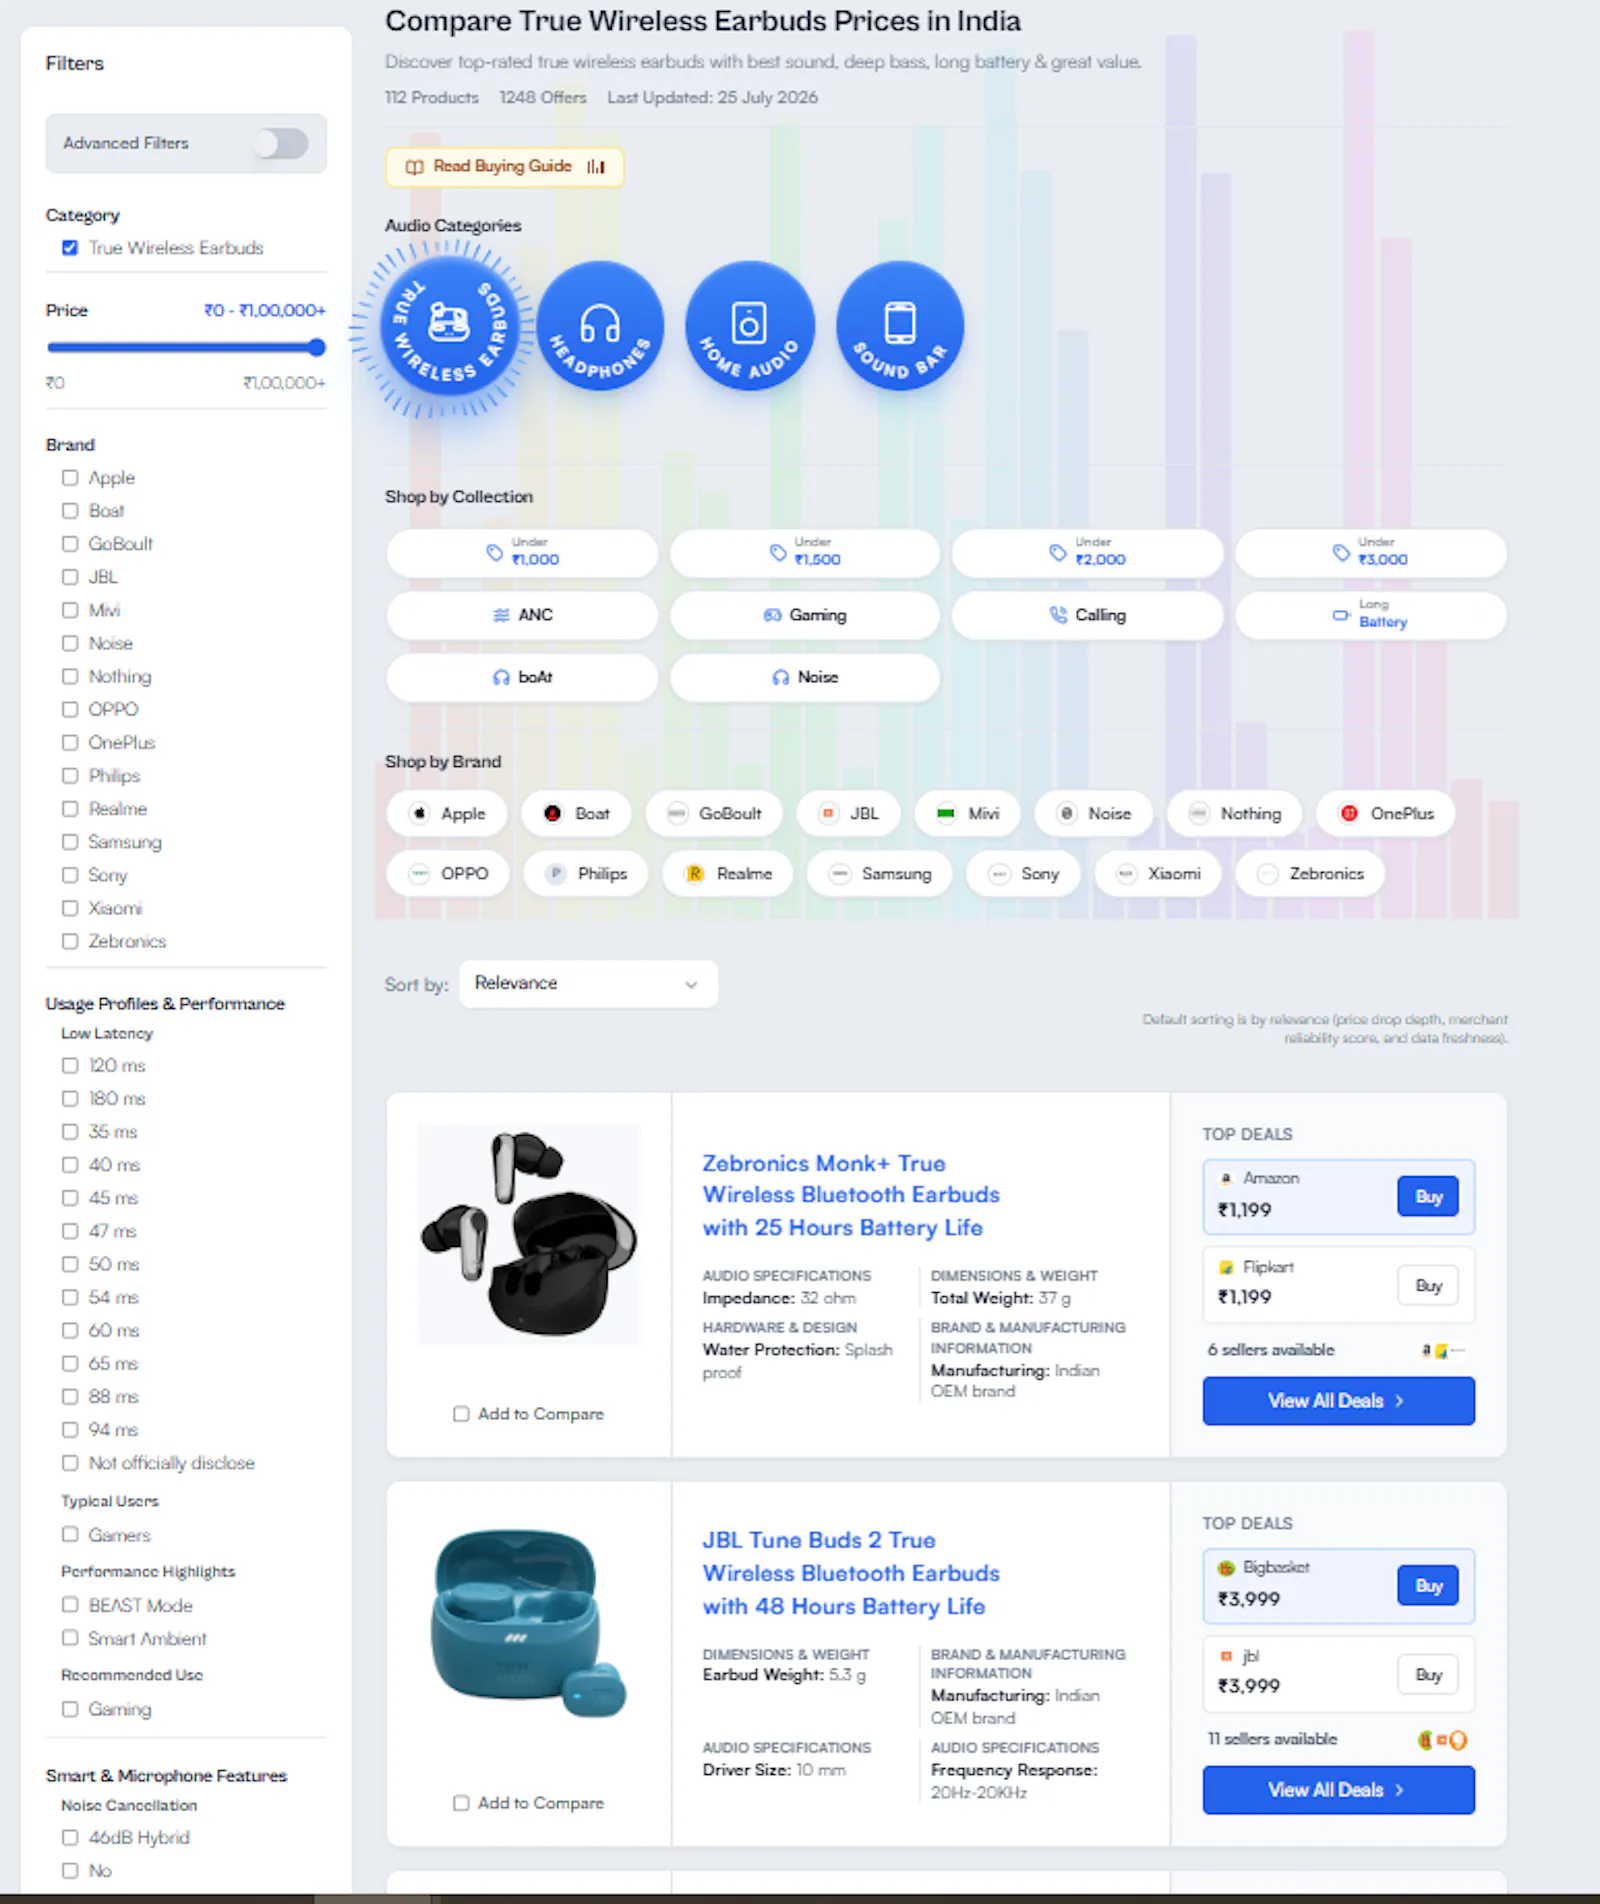Click the Realme brand chip

tap(728, 873)
